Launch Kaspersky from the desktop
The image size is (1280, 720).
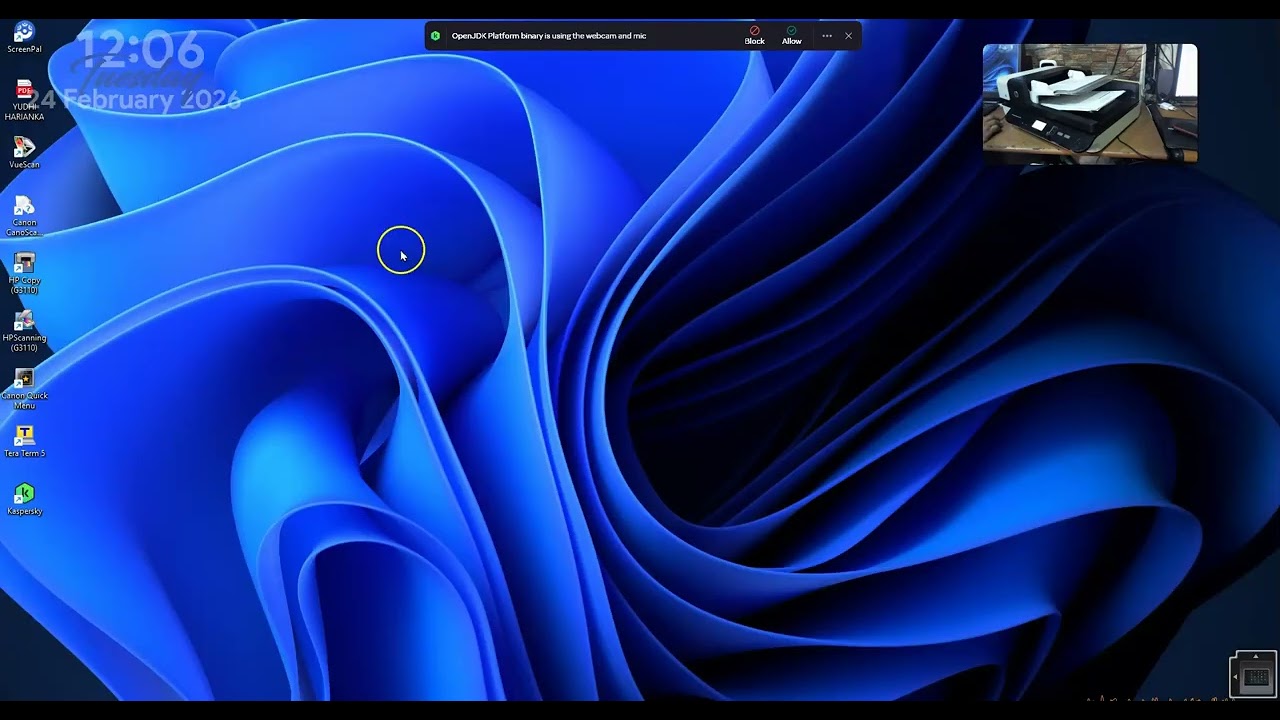coord(24,499)
